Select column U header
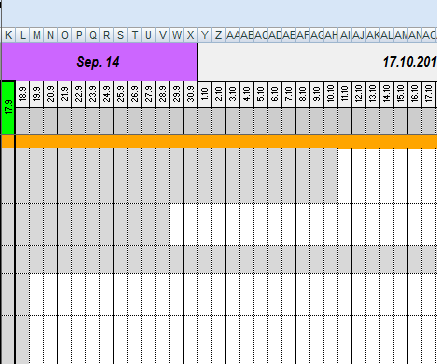The width and height of the screenshot is (437, 364). (149, 35)
